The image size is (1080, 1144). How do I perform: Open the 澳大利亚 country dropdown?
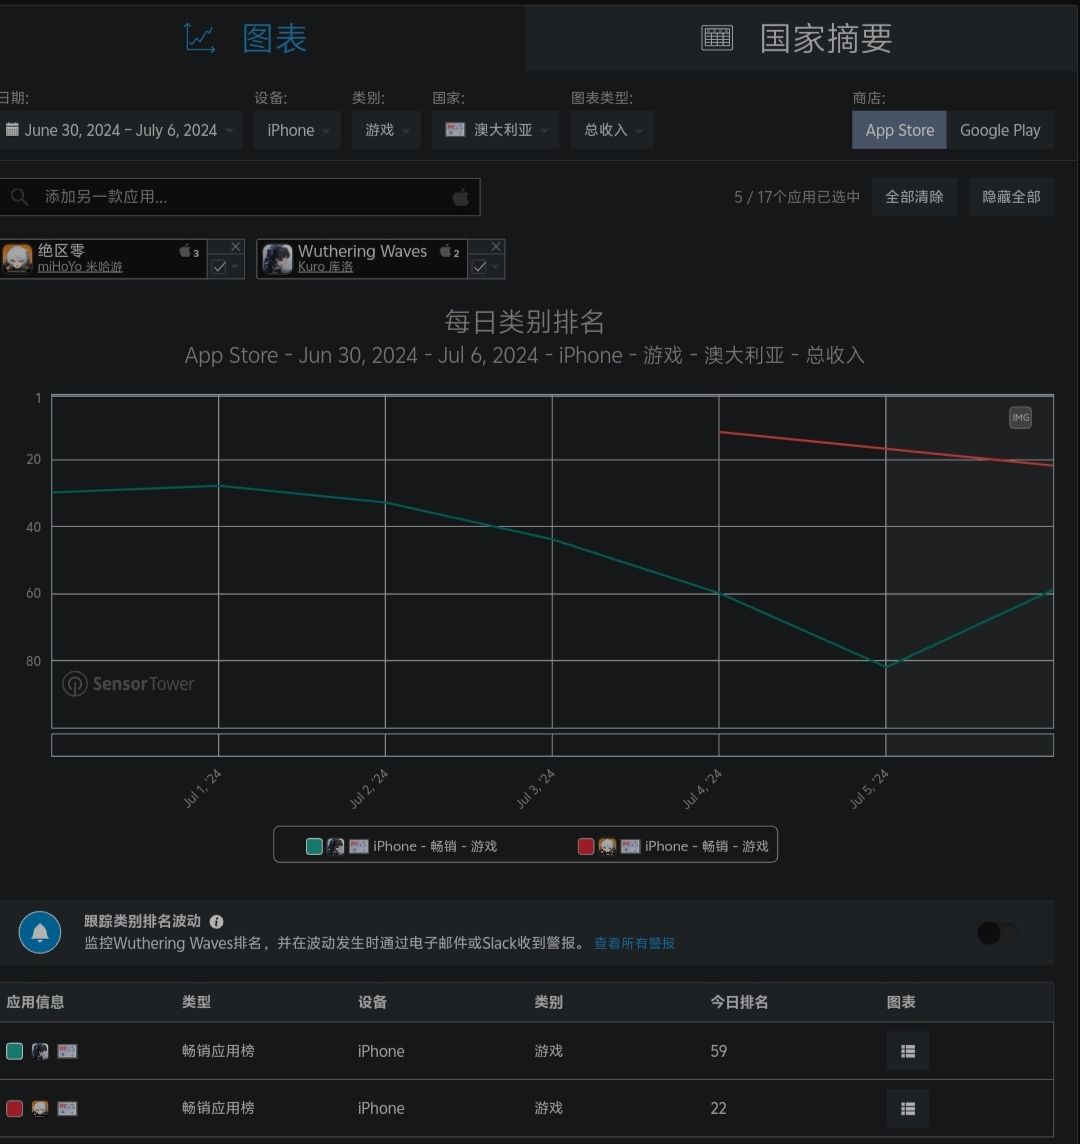pos(495,130)
